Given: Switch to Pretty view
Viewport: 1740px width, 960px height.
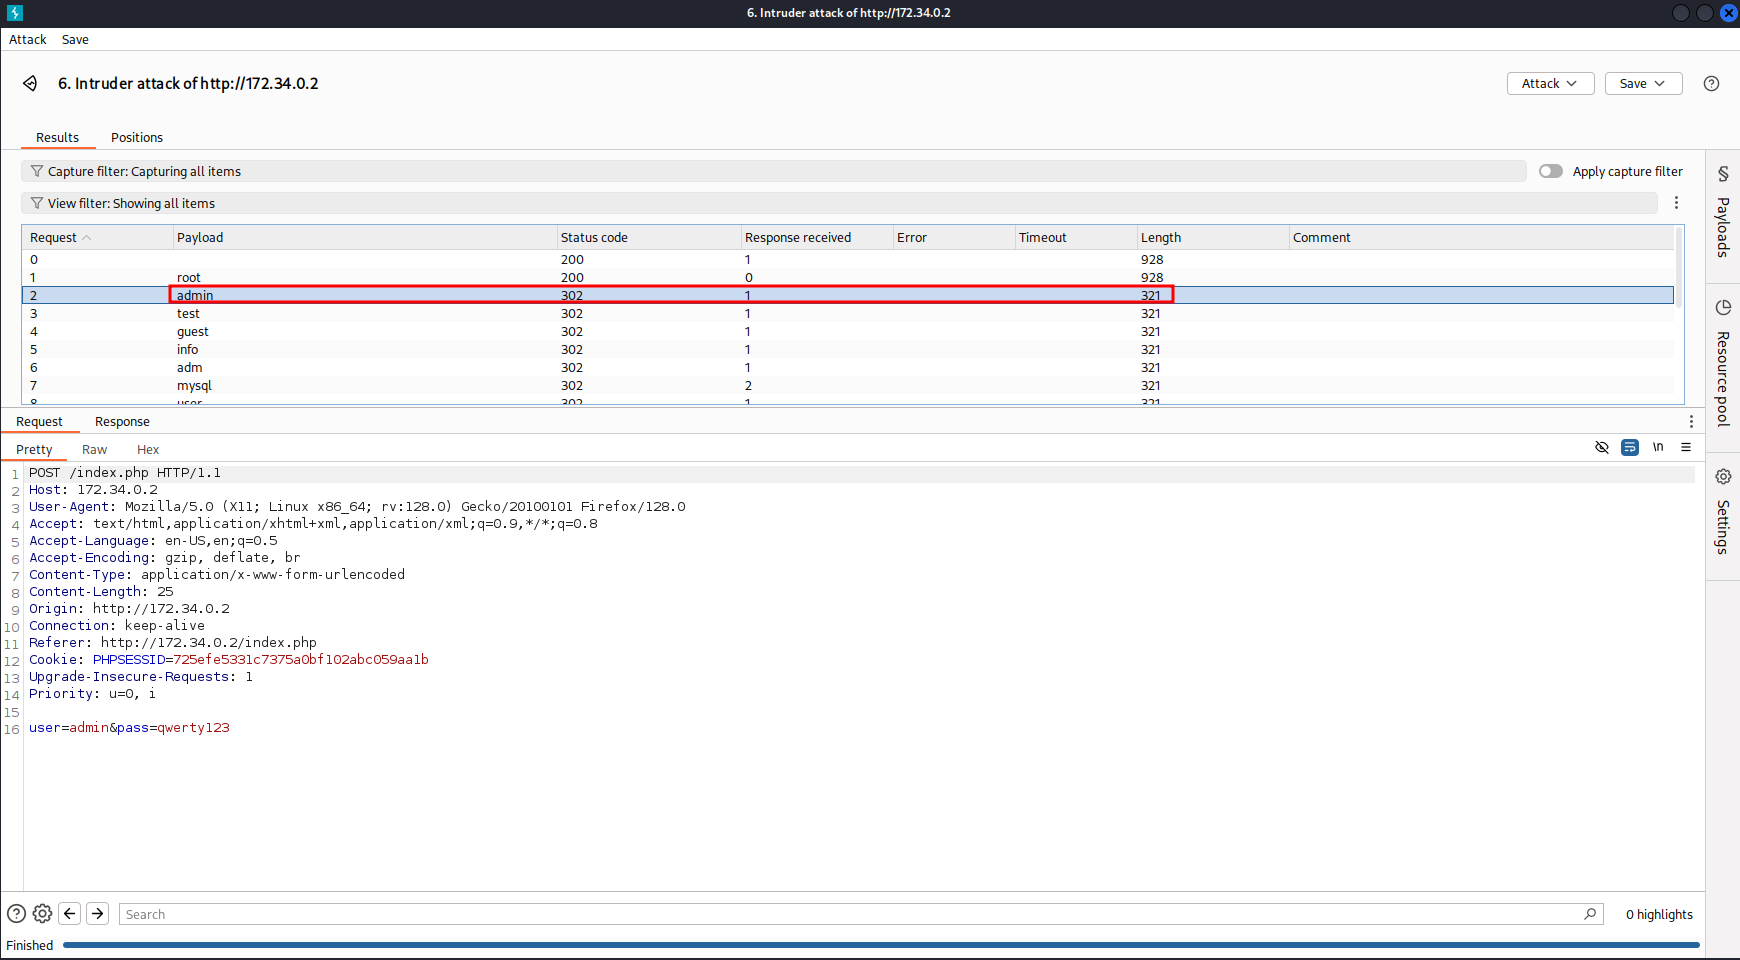Looking at the screenshot, I should (x=34, y=450).
